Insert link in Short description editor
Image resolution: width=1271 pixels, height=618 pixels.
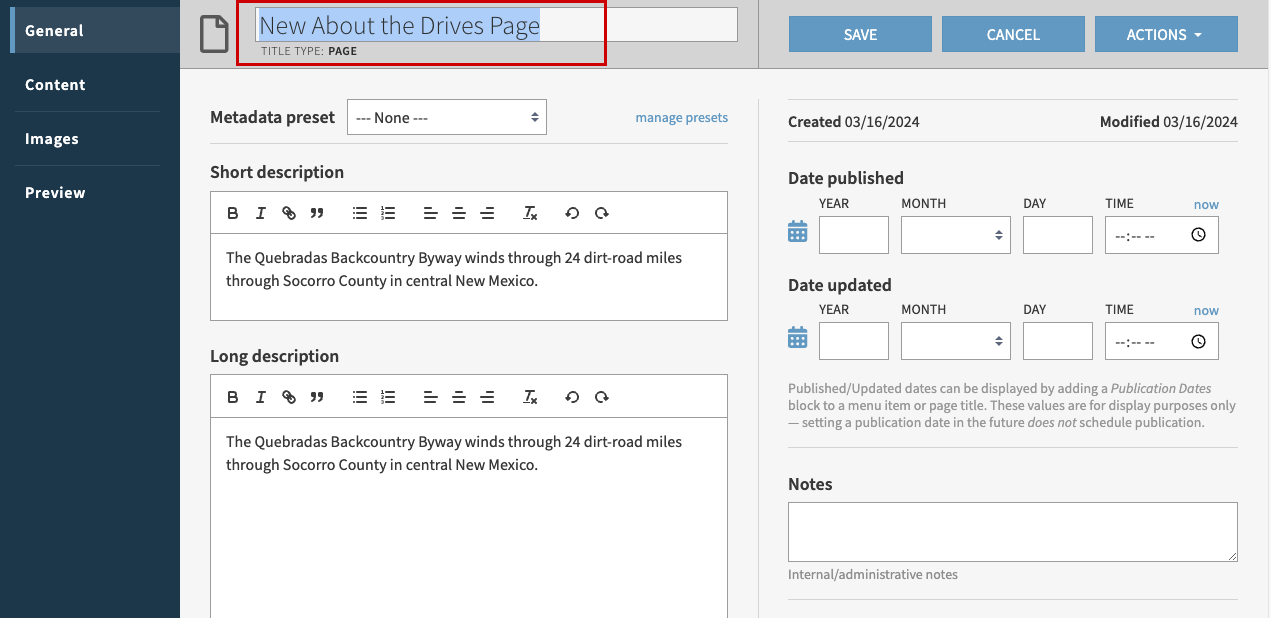[289, 213]
